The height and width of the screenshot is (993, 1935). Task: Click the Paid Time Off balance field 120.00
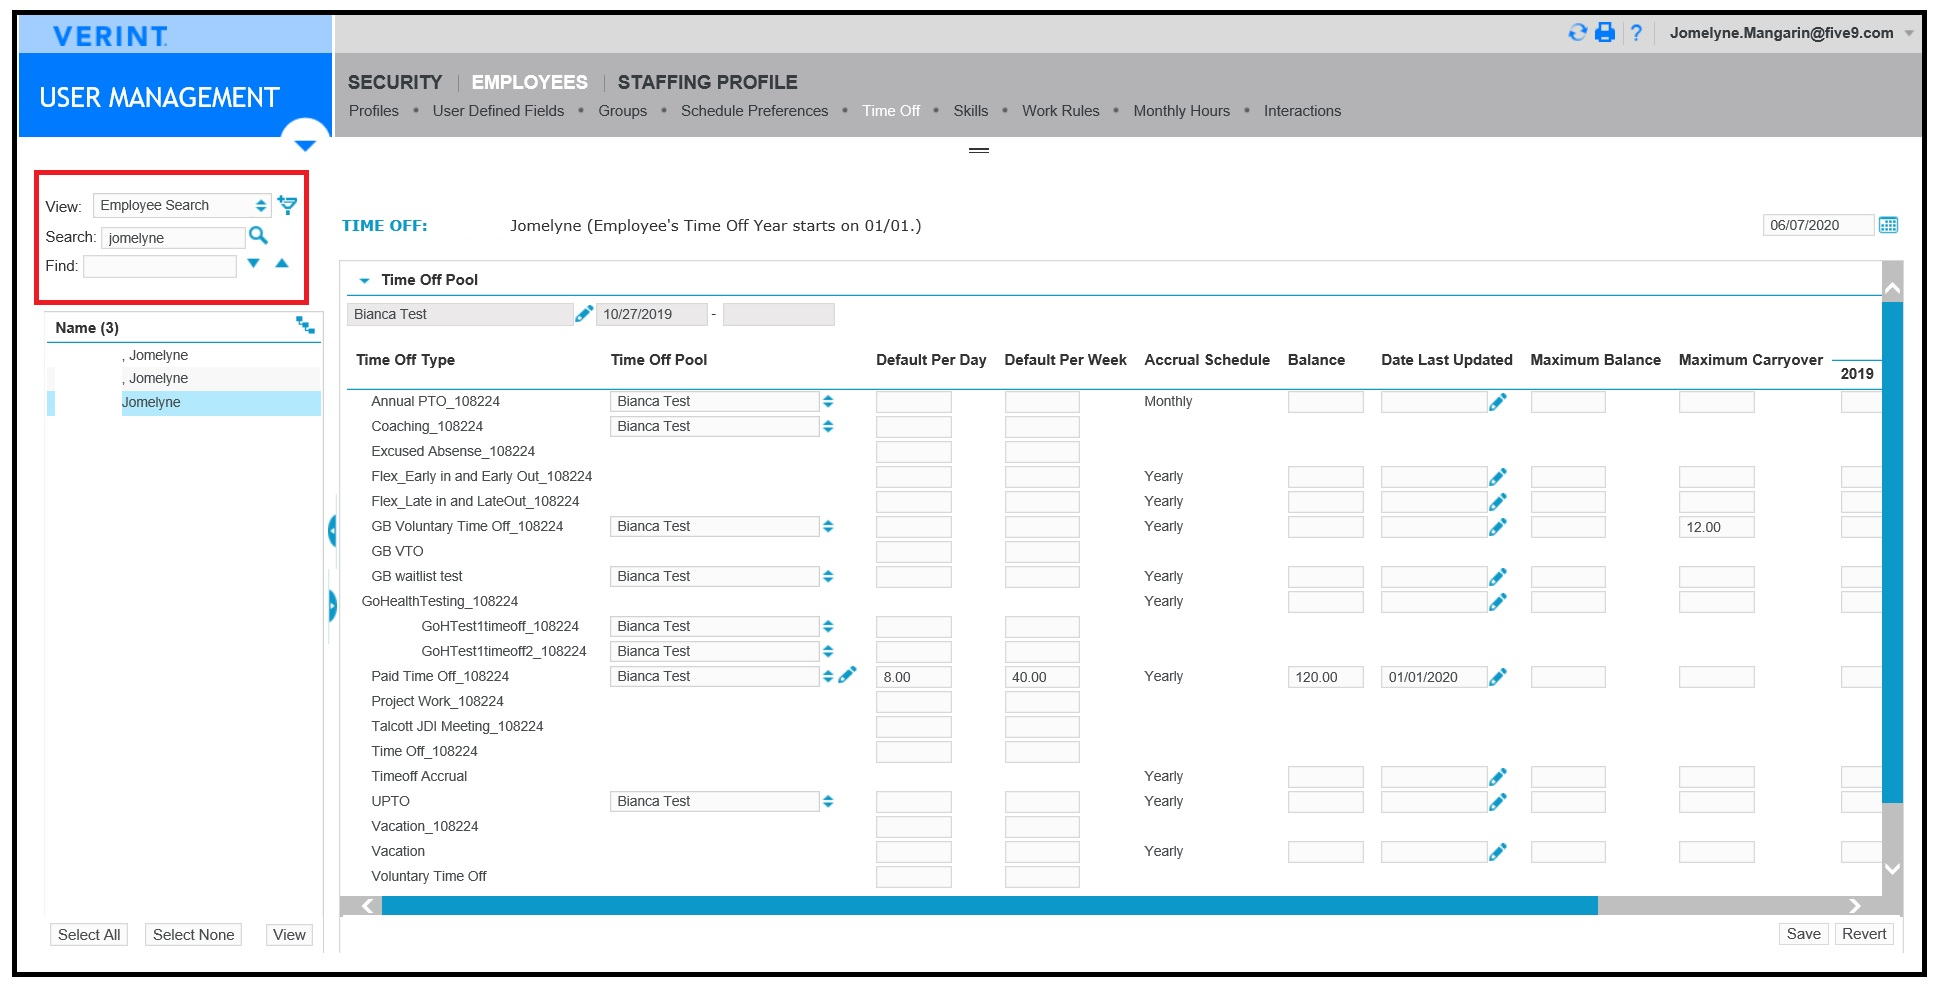pyautogui.click(x=1325, y=677)
